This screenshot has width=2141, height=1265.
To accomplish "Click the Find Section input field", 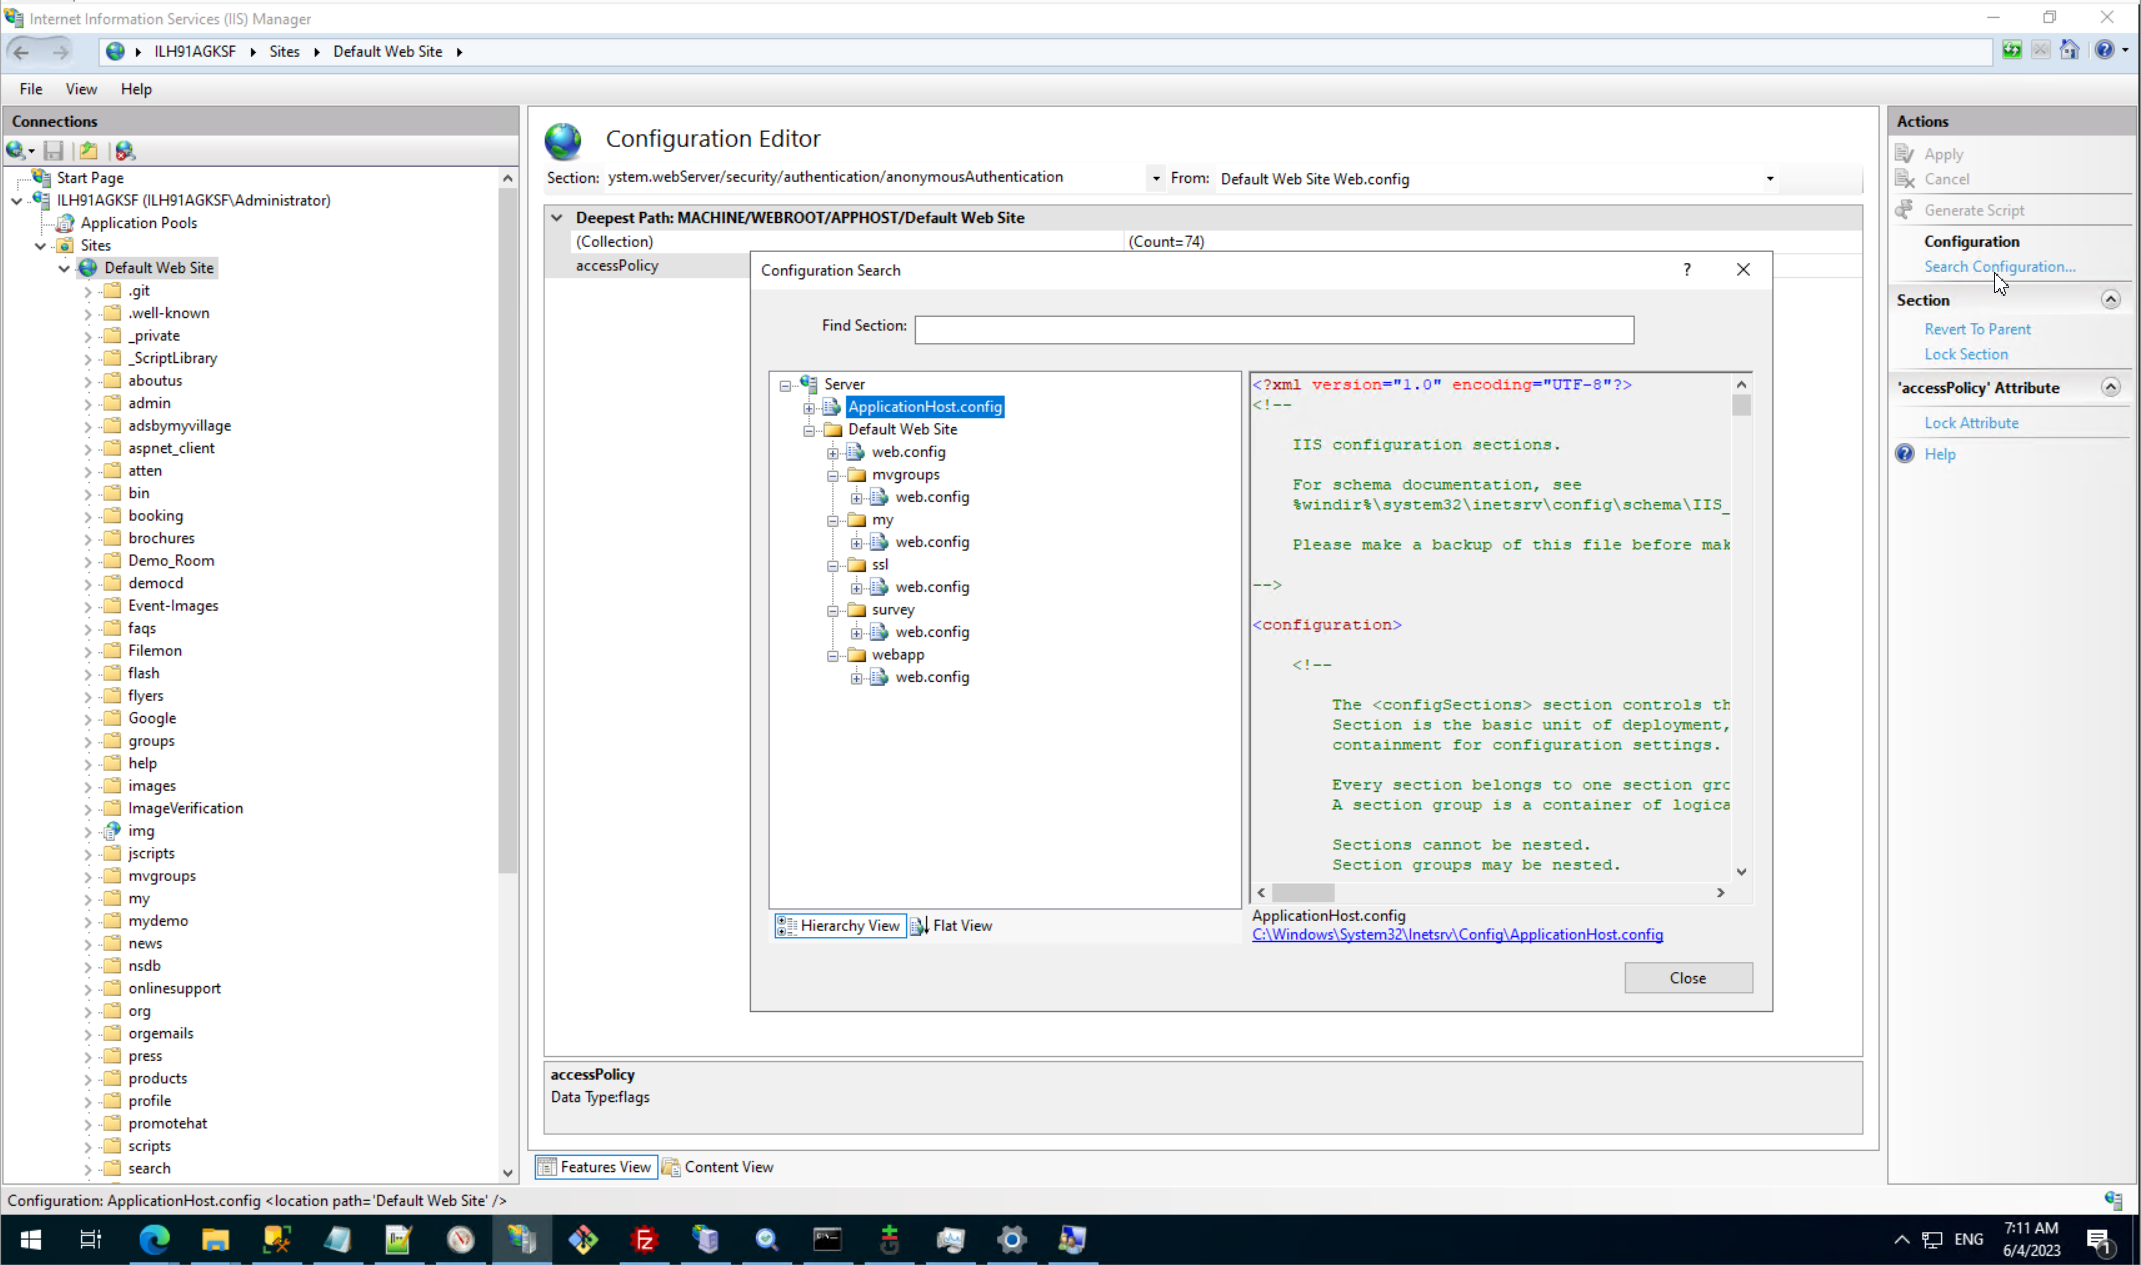I will coord(1273,330).
